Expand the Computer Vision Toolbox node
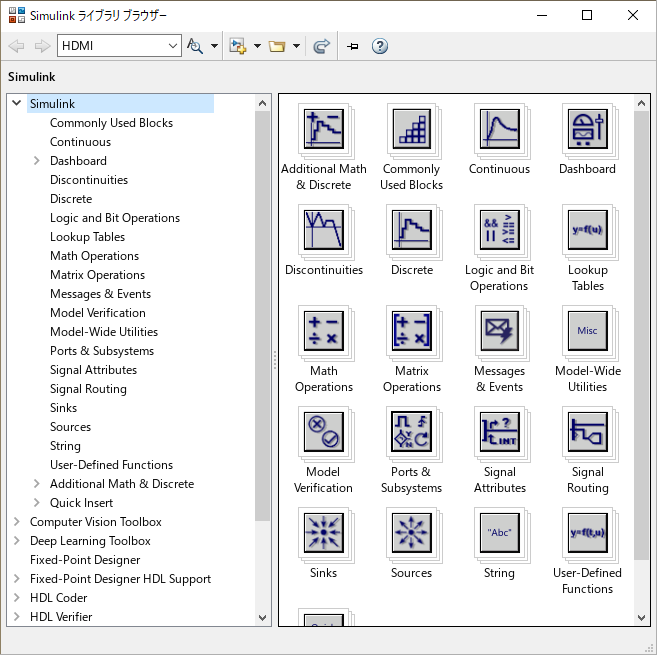657x655 pixels. tap(17, 521)
